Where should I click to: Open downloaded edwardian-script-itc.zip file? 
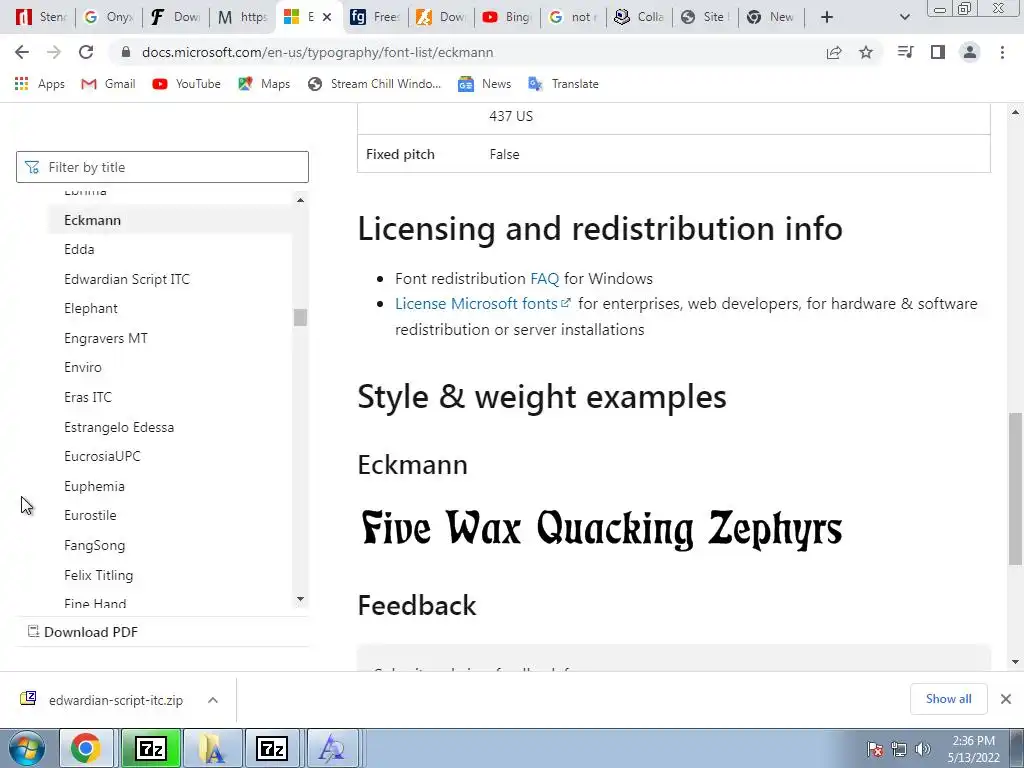[103, 700]
